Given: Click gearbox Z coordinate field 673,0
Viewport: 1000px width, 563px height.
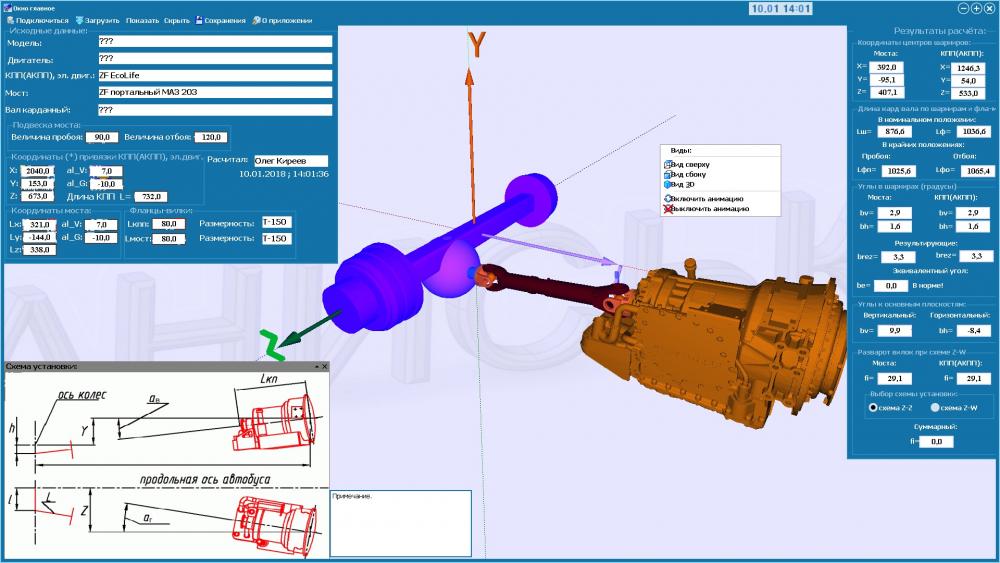Looking at the screenshot, I should coord(38,196).
